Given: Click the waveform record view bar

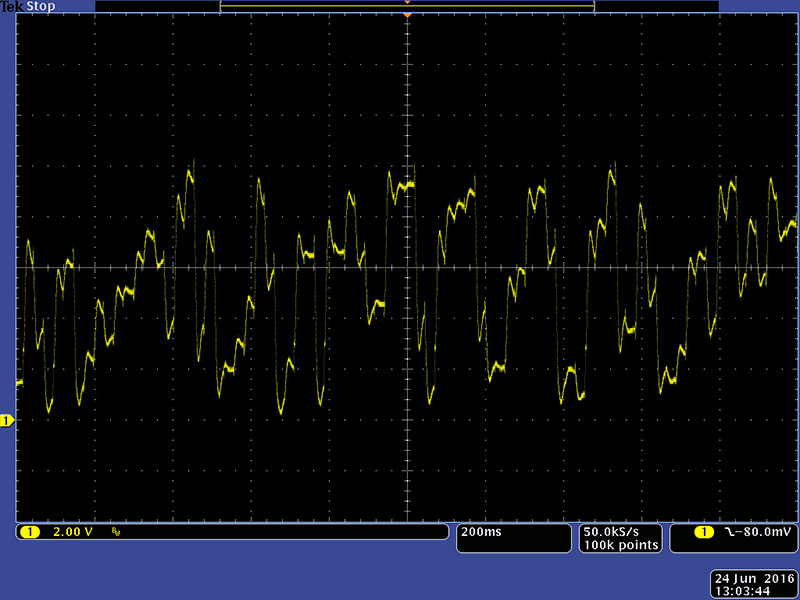Looking at the screenshot, I should click(x=407, y=8).
